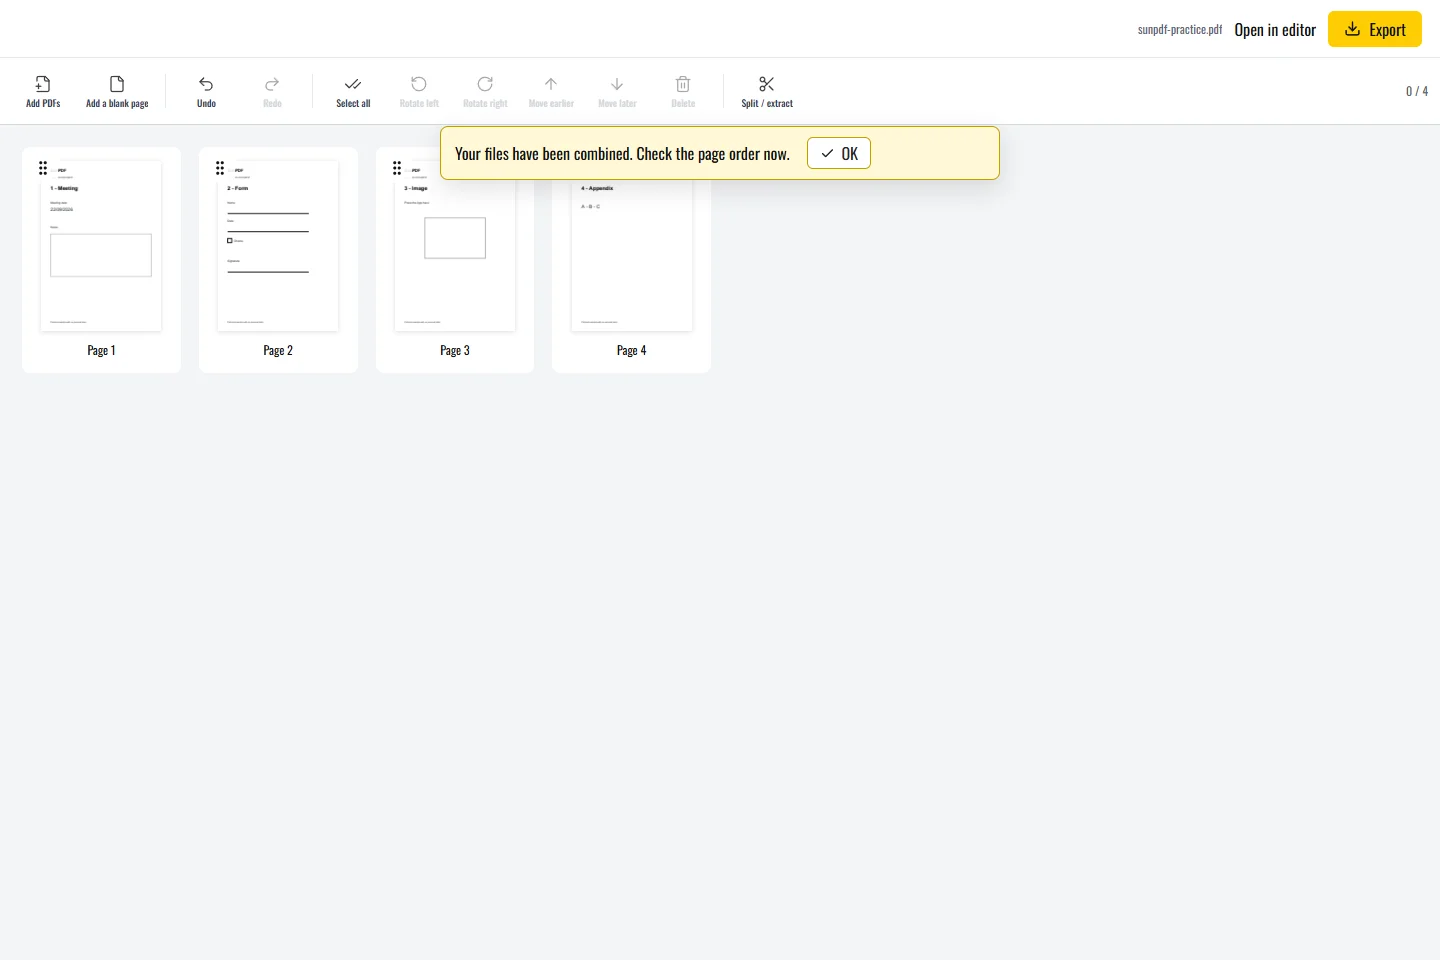Select the Page 2 Form thumbnail
The width and height of the screenshot is (1440, 960).
tap(278, 246)
